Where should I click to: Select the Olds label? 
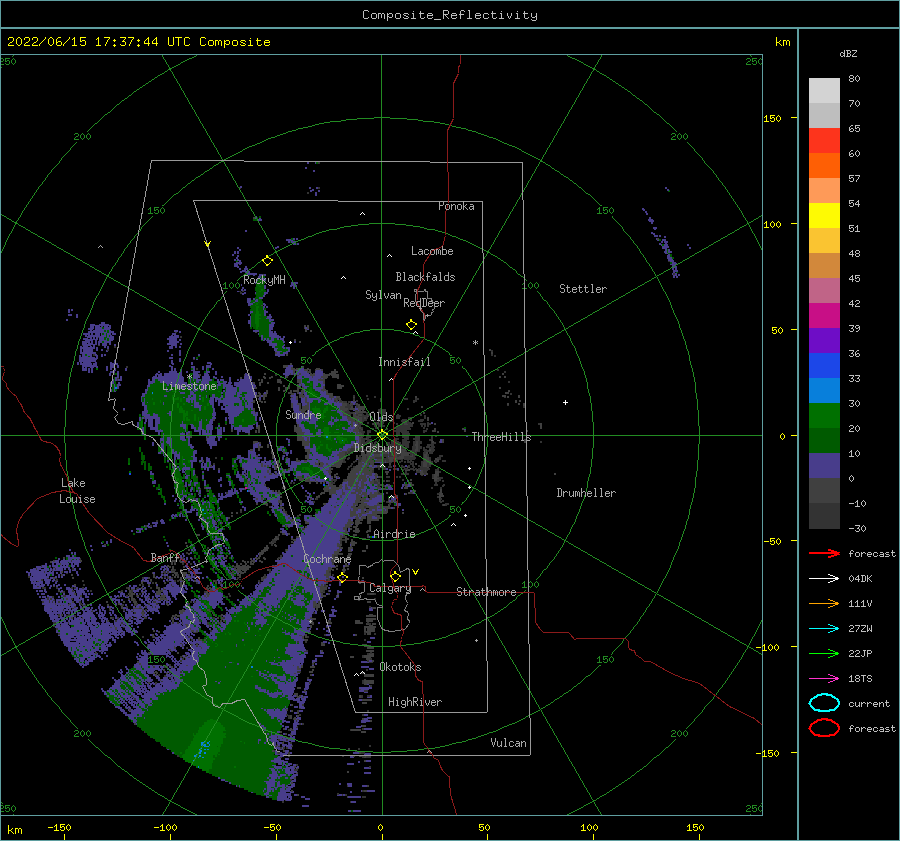click(x=381, y=417)
